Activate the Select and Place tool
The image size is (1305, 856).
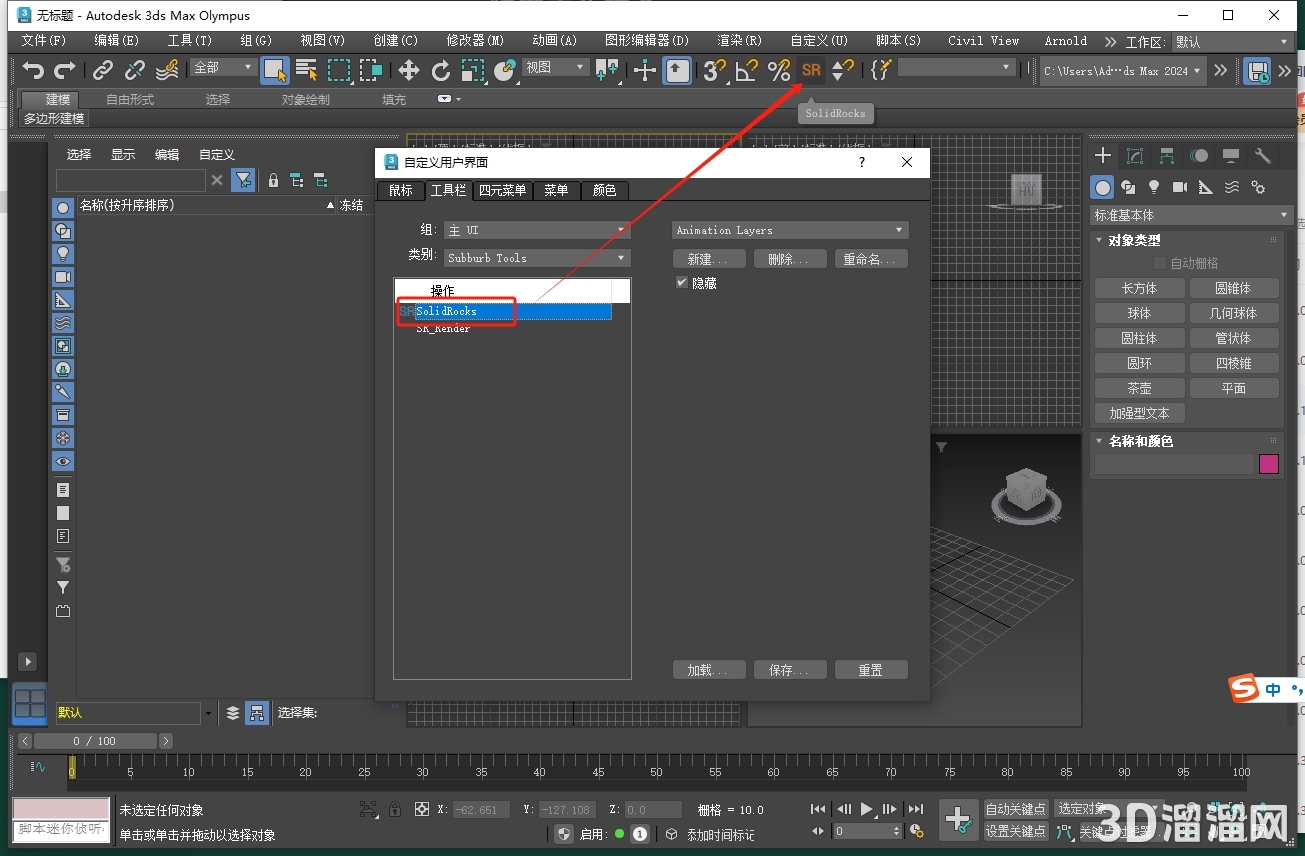(505, 70)
